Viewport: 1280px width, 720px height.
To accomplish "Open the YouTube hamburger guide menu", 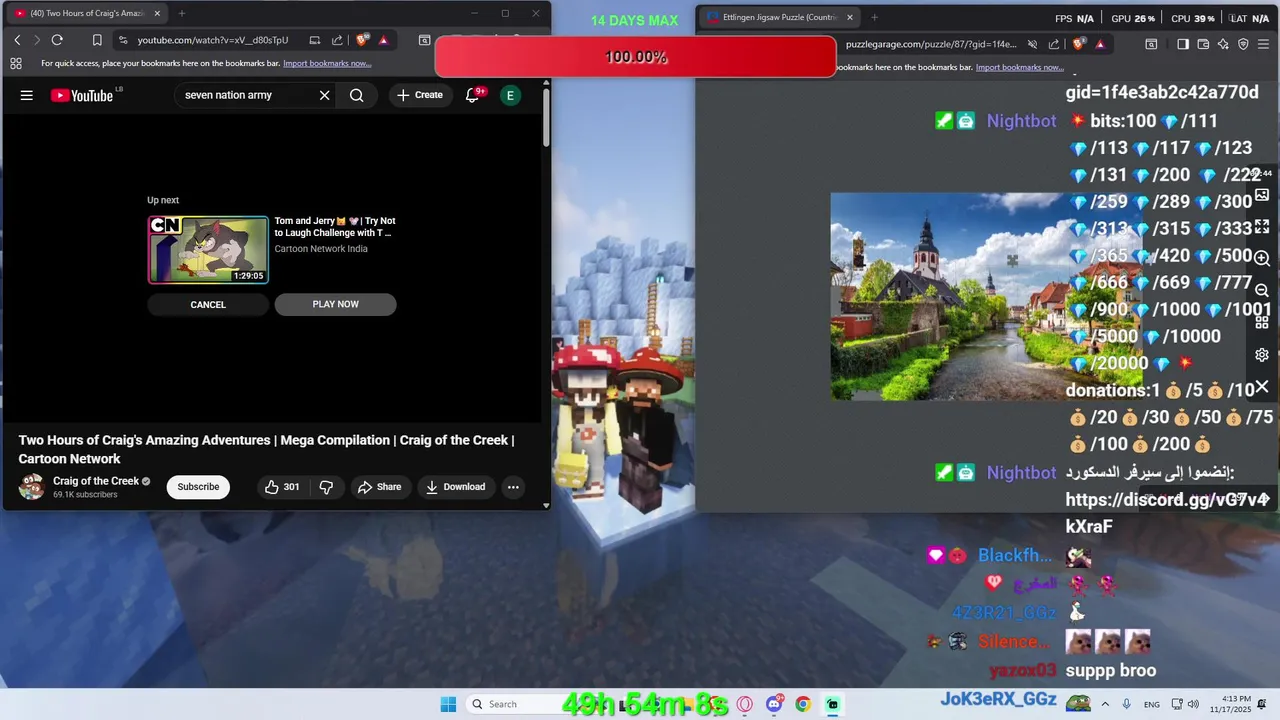I will tap(27, 95).
